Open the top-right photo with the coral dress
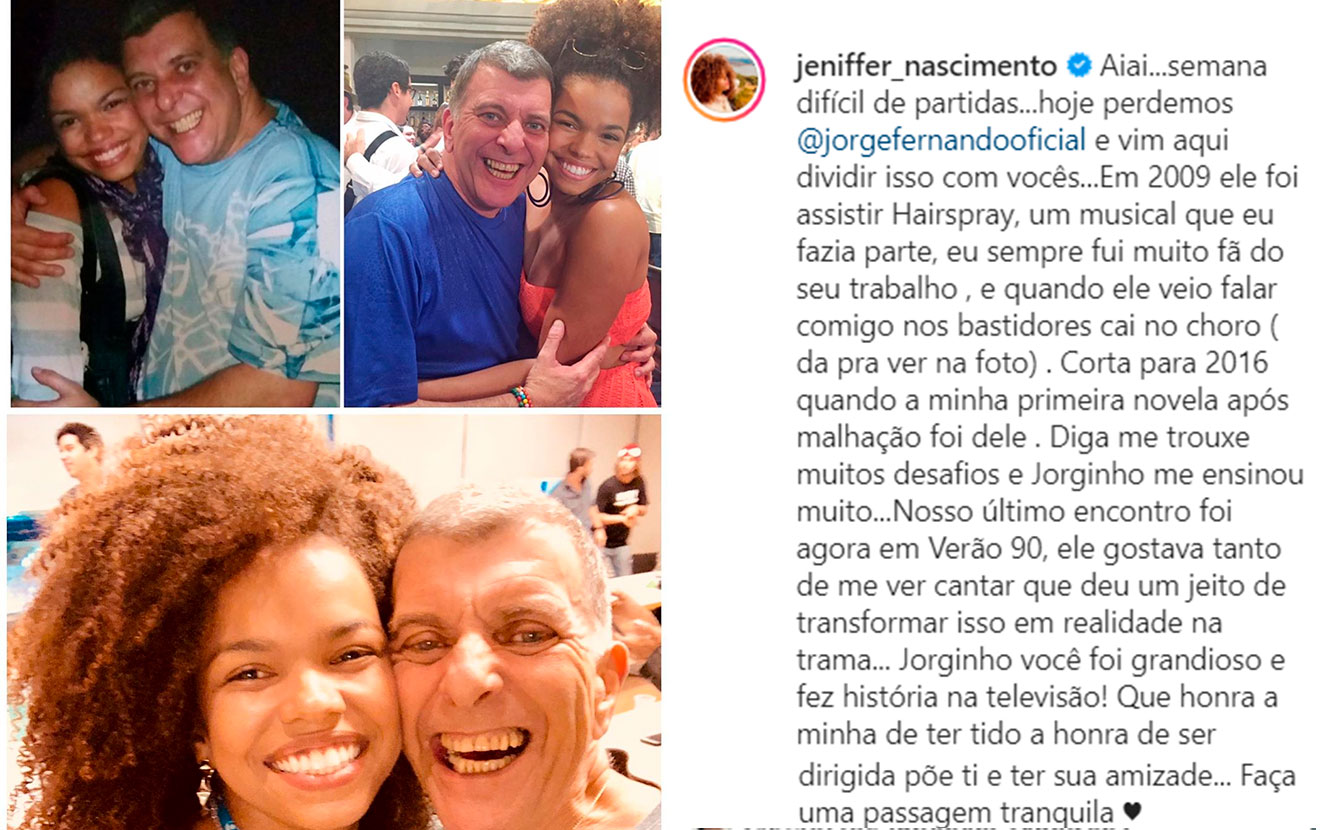1335x830 pixels. pyautogui.click(x=502, y=203)
